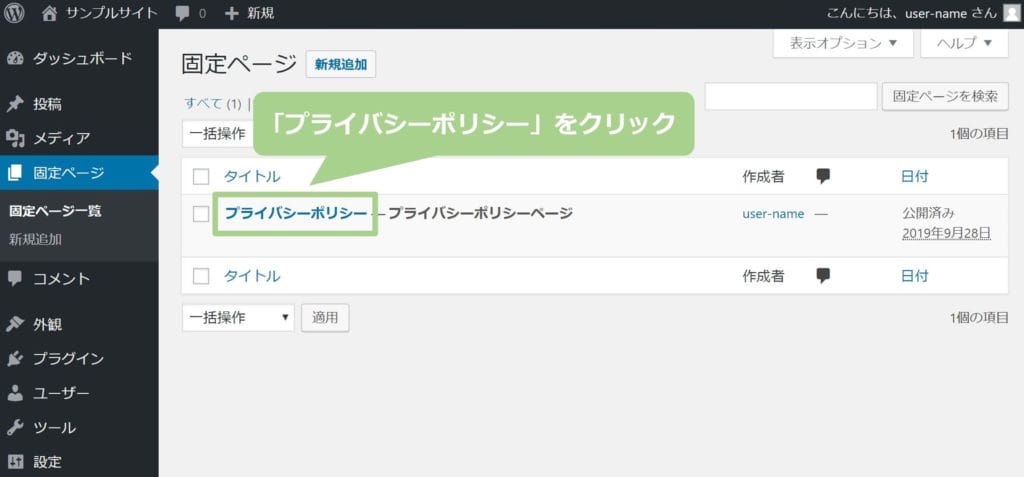Click the Plugins plug icon
1024x477 pixels.
click(15, 358)
